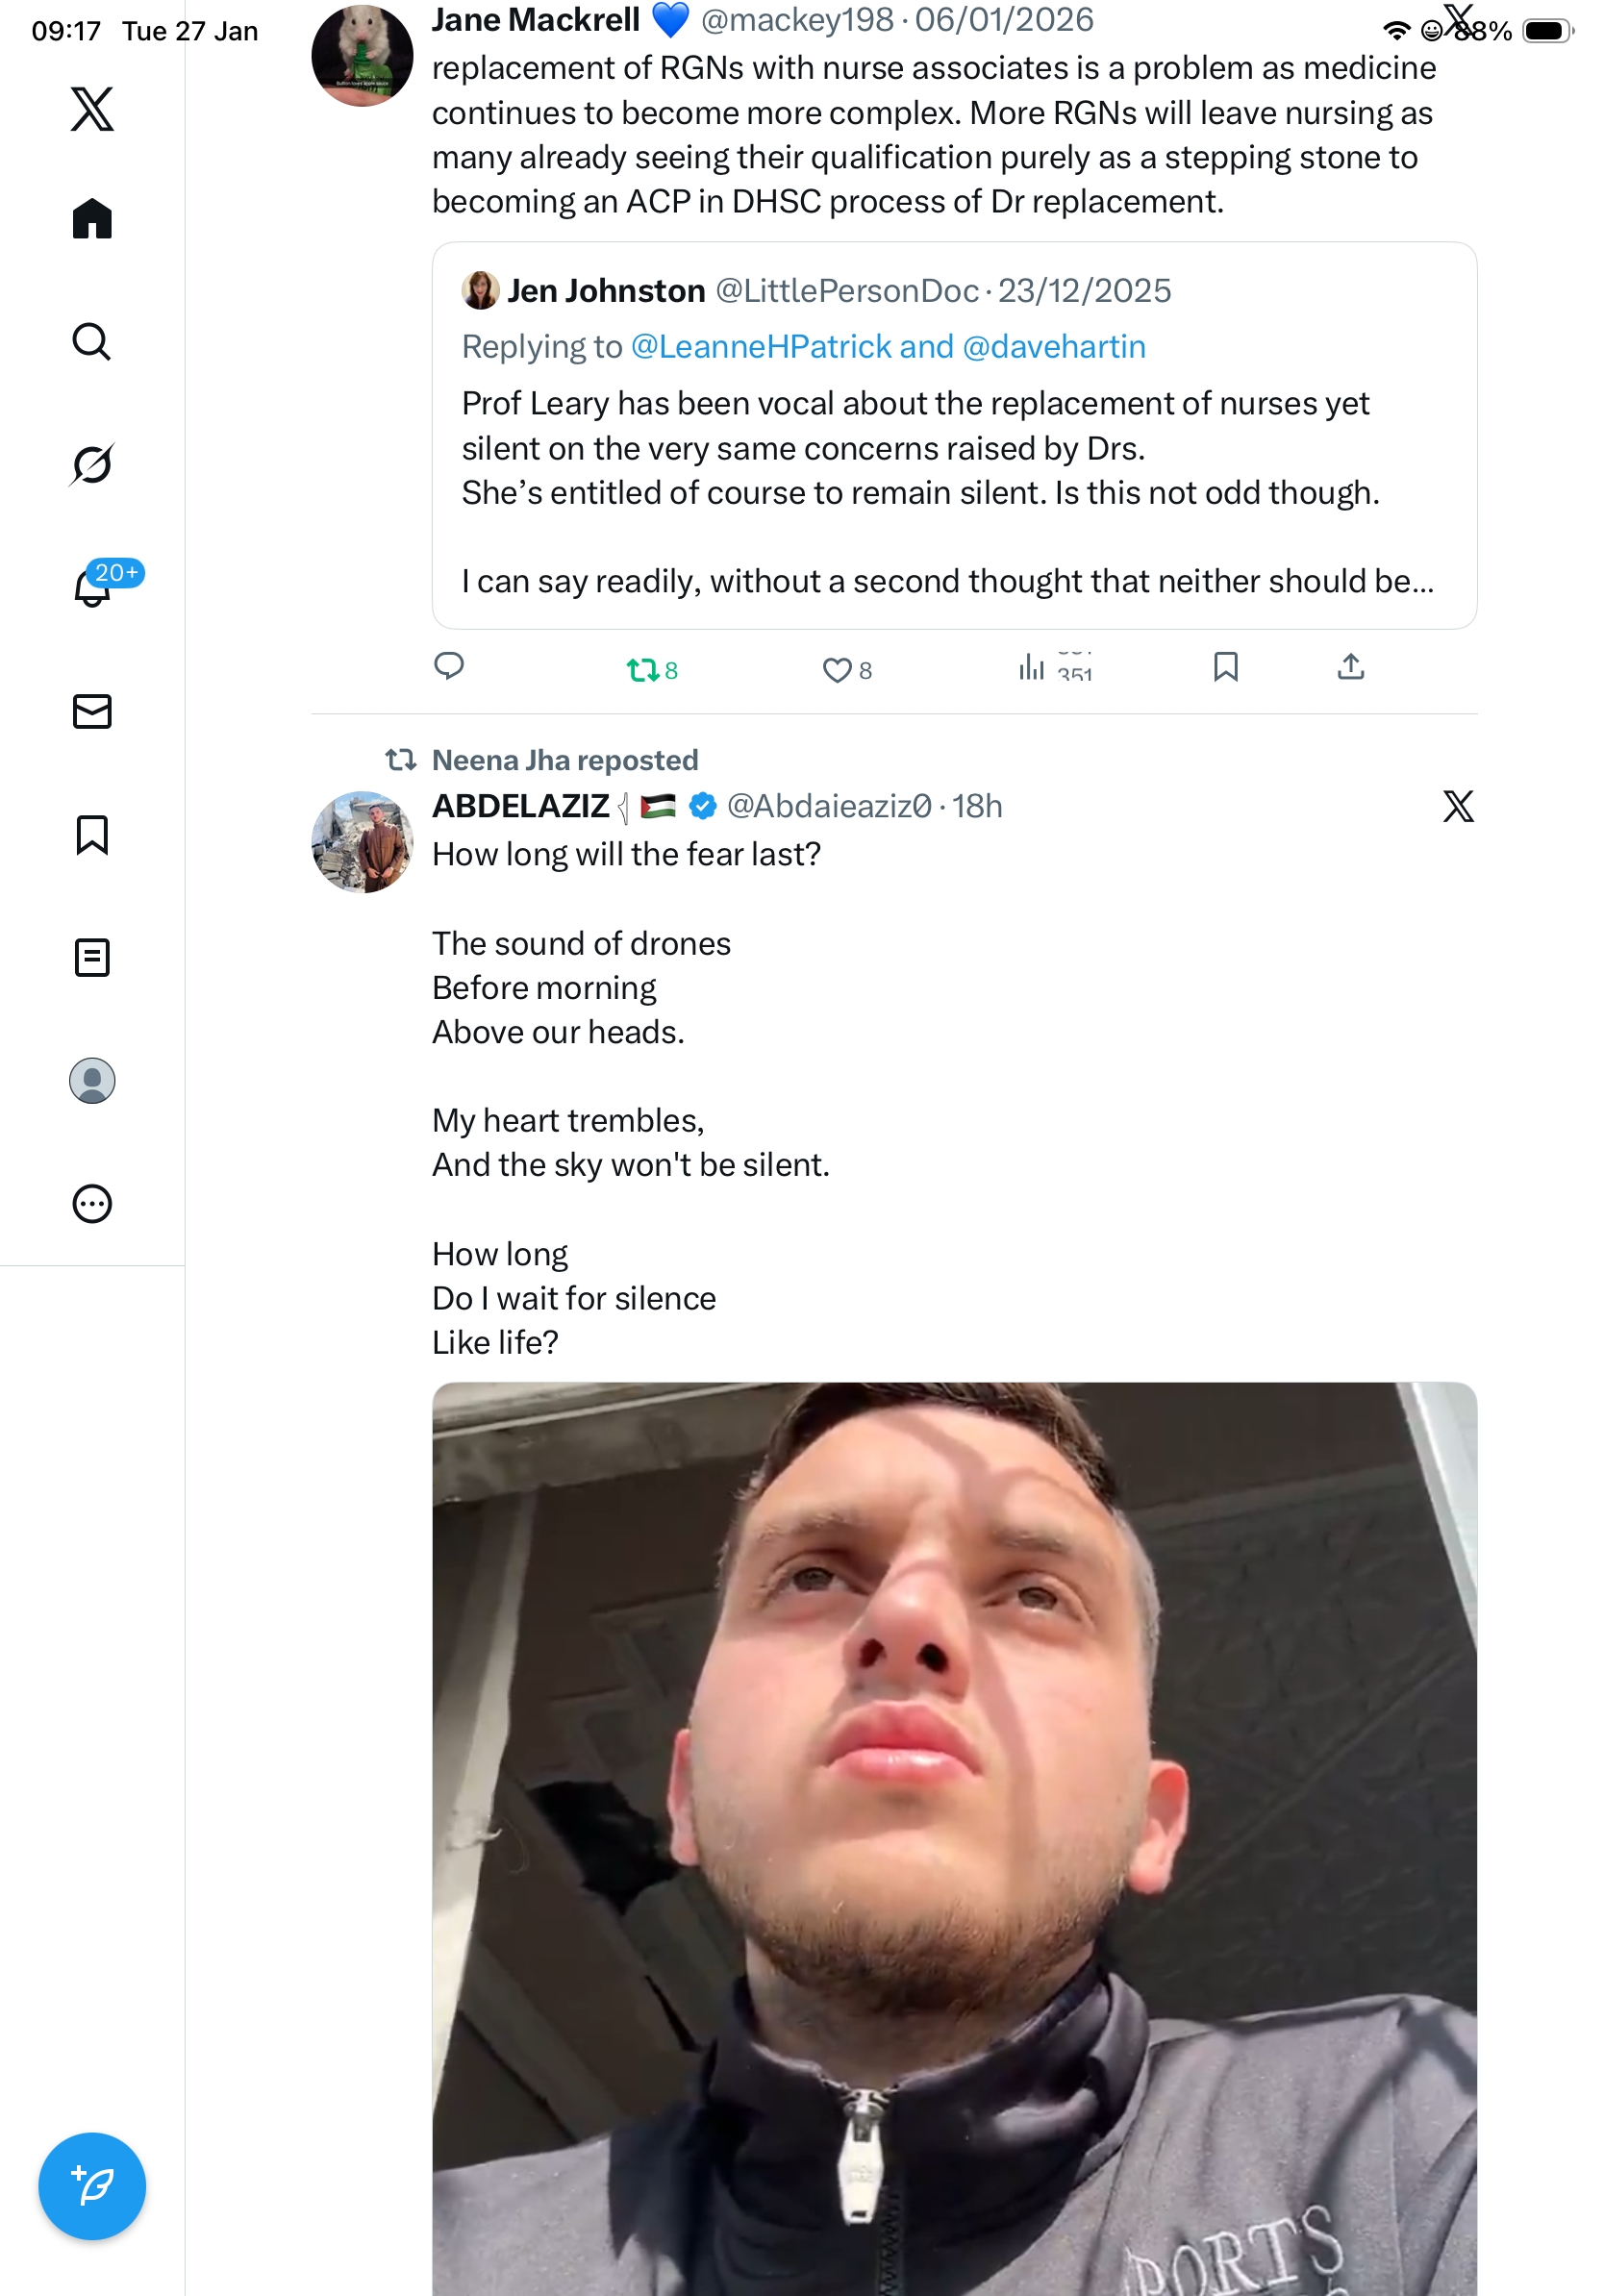
Task: Compose a new post
Action: 92,2186
